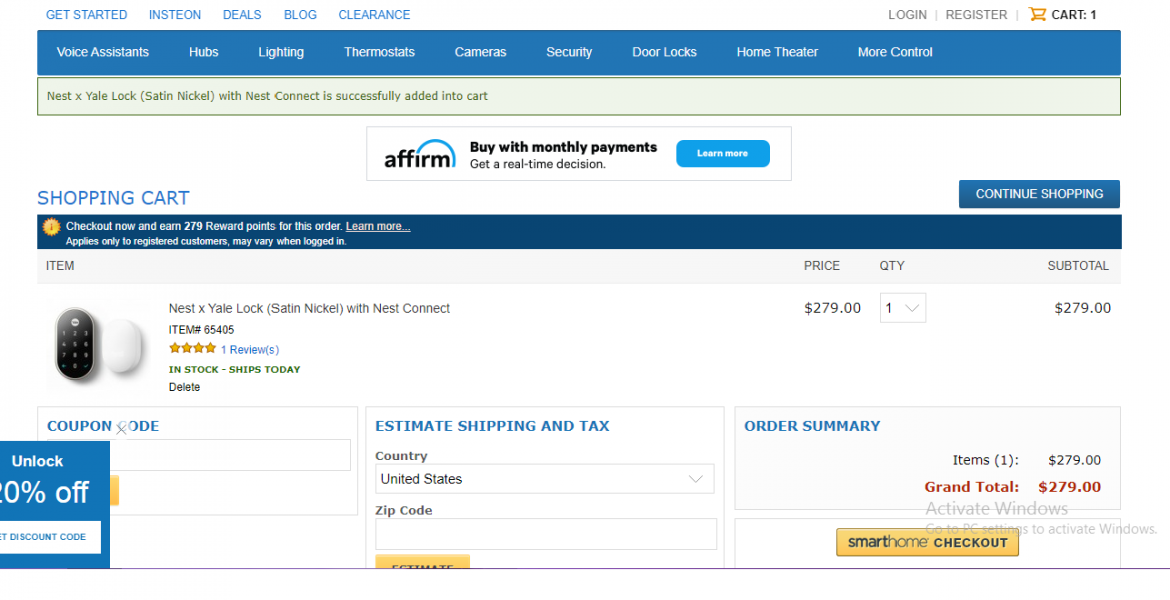
Task: Open the quantity dropdown
Action: click(902, 308)
